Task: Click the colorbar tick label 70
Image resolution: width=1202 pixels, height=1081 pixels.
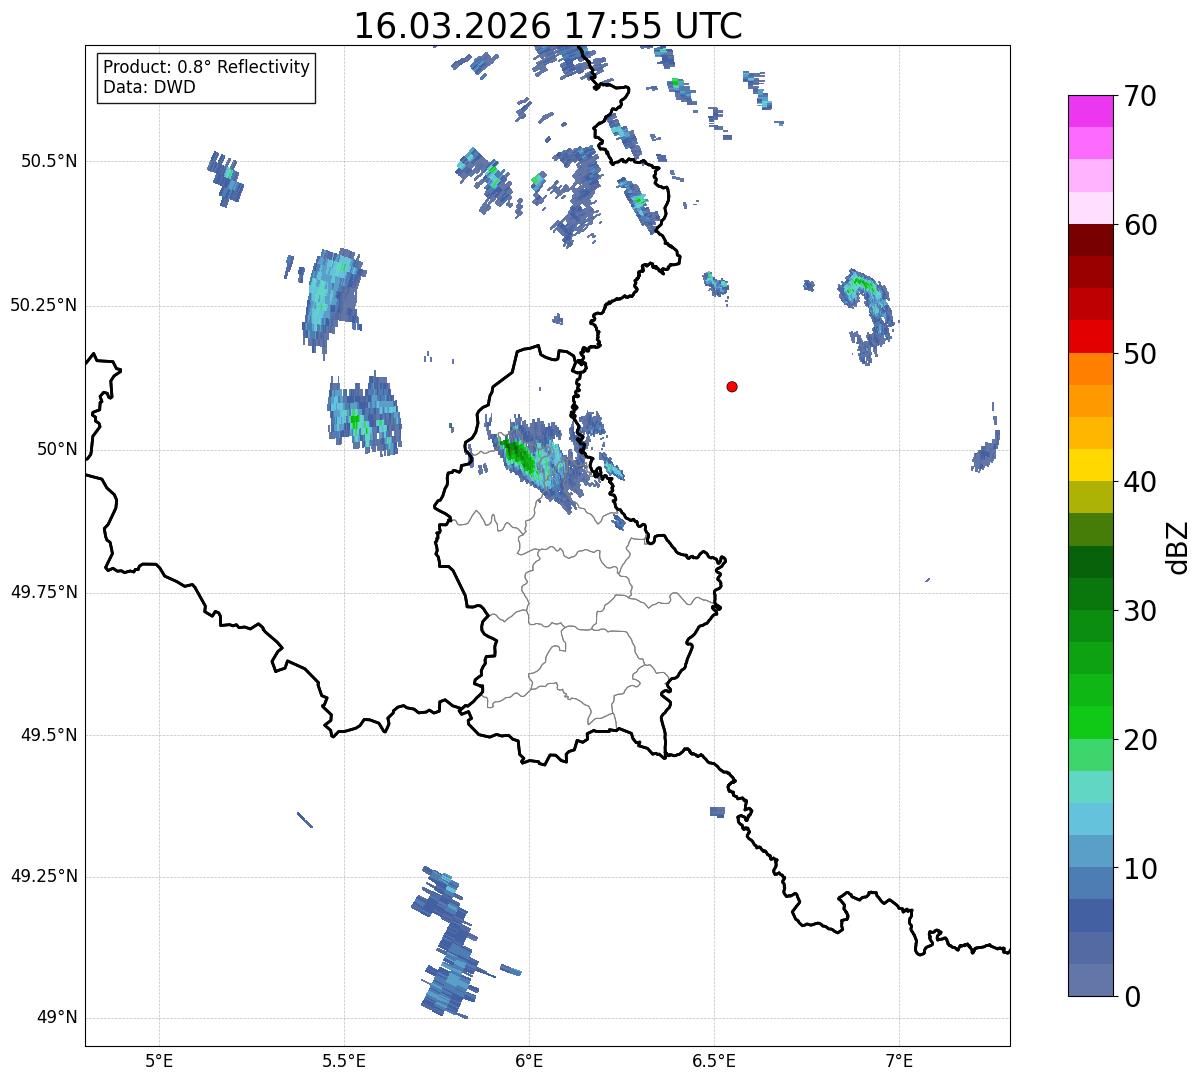Action: click(1140, 96)
